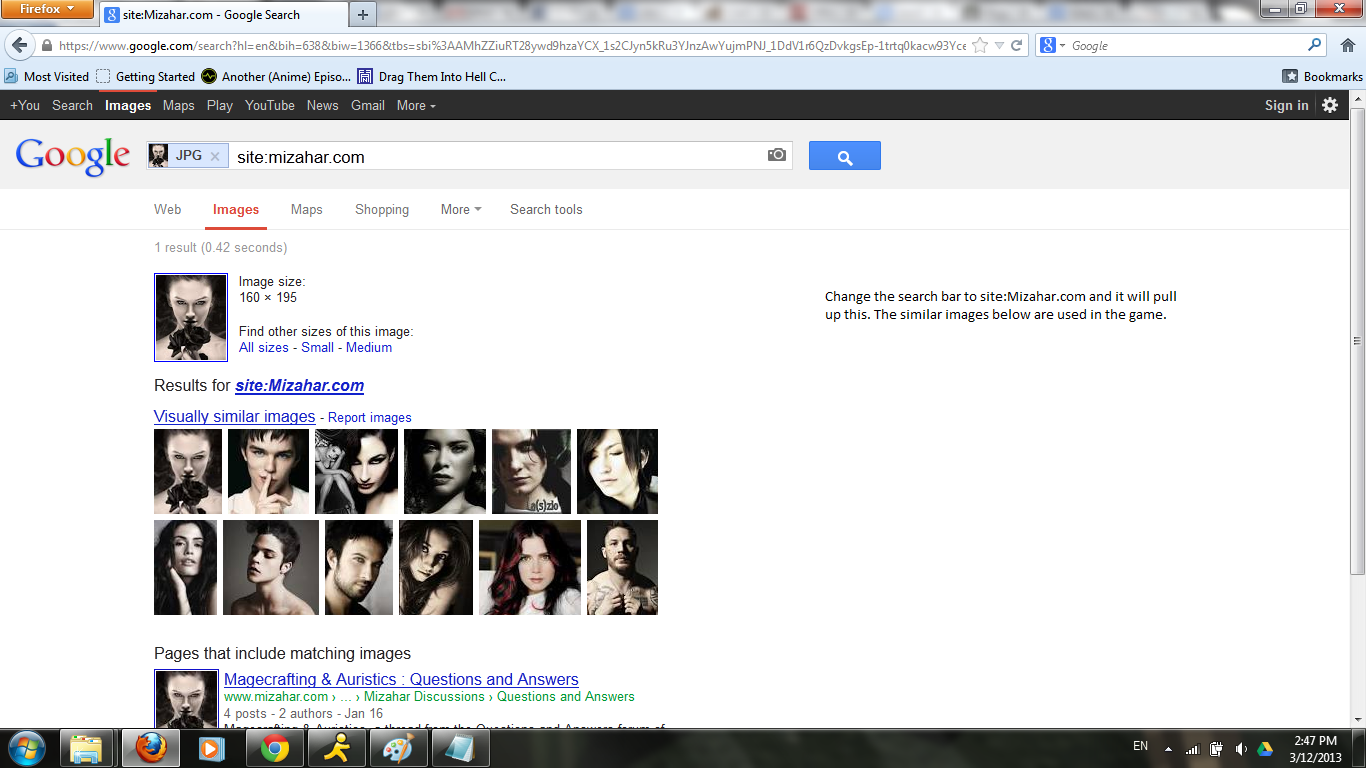
Task: Open YouTube from the Google bar
Action: pyautogui.click(x=270, y=105)
